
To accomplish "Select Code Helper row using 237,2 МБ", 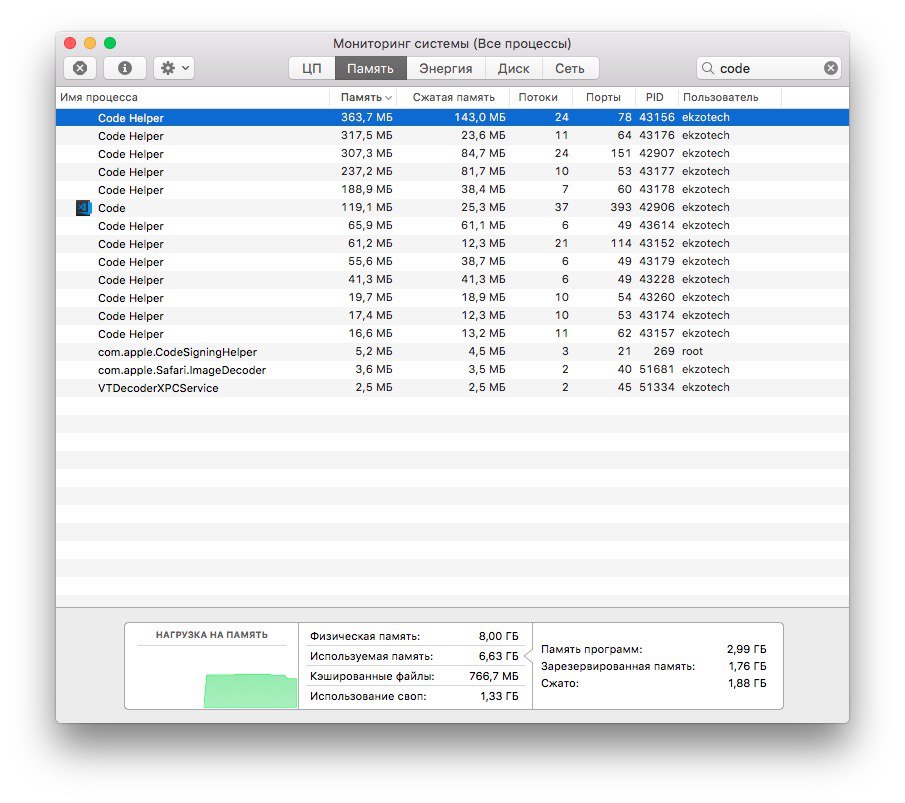I will (x=452, y=171).
